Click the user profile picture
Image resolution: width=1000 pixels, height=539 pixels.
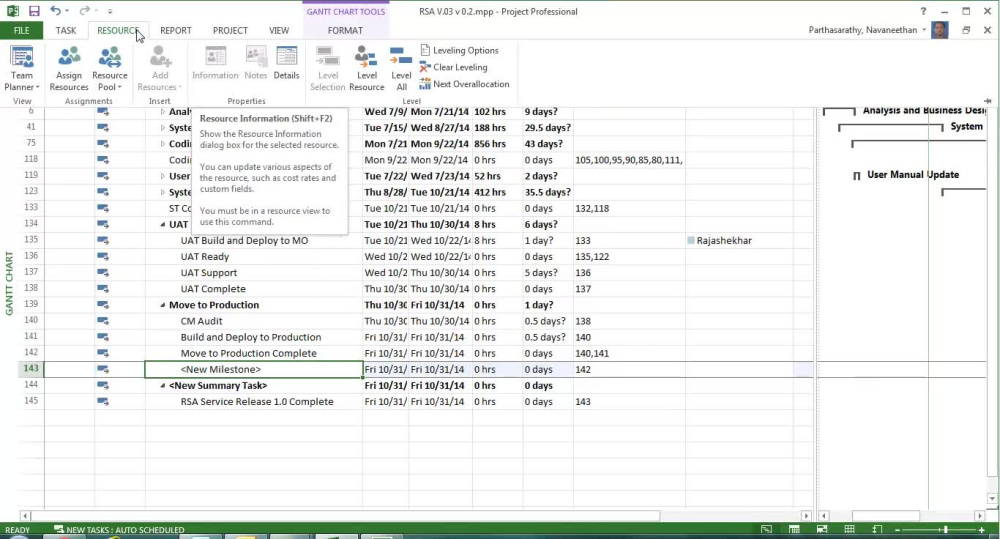coord(939,30)
